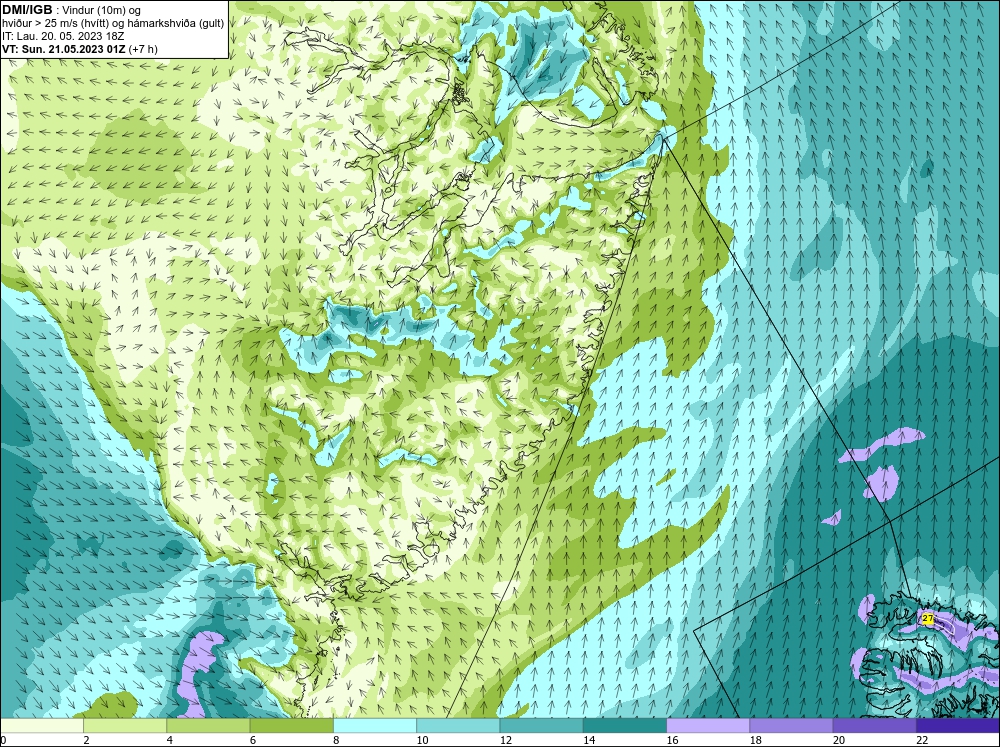The width and height of the screenshot is (1000, 747).
Task: Click the scale label "22"
Action: tap(922, 740)
